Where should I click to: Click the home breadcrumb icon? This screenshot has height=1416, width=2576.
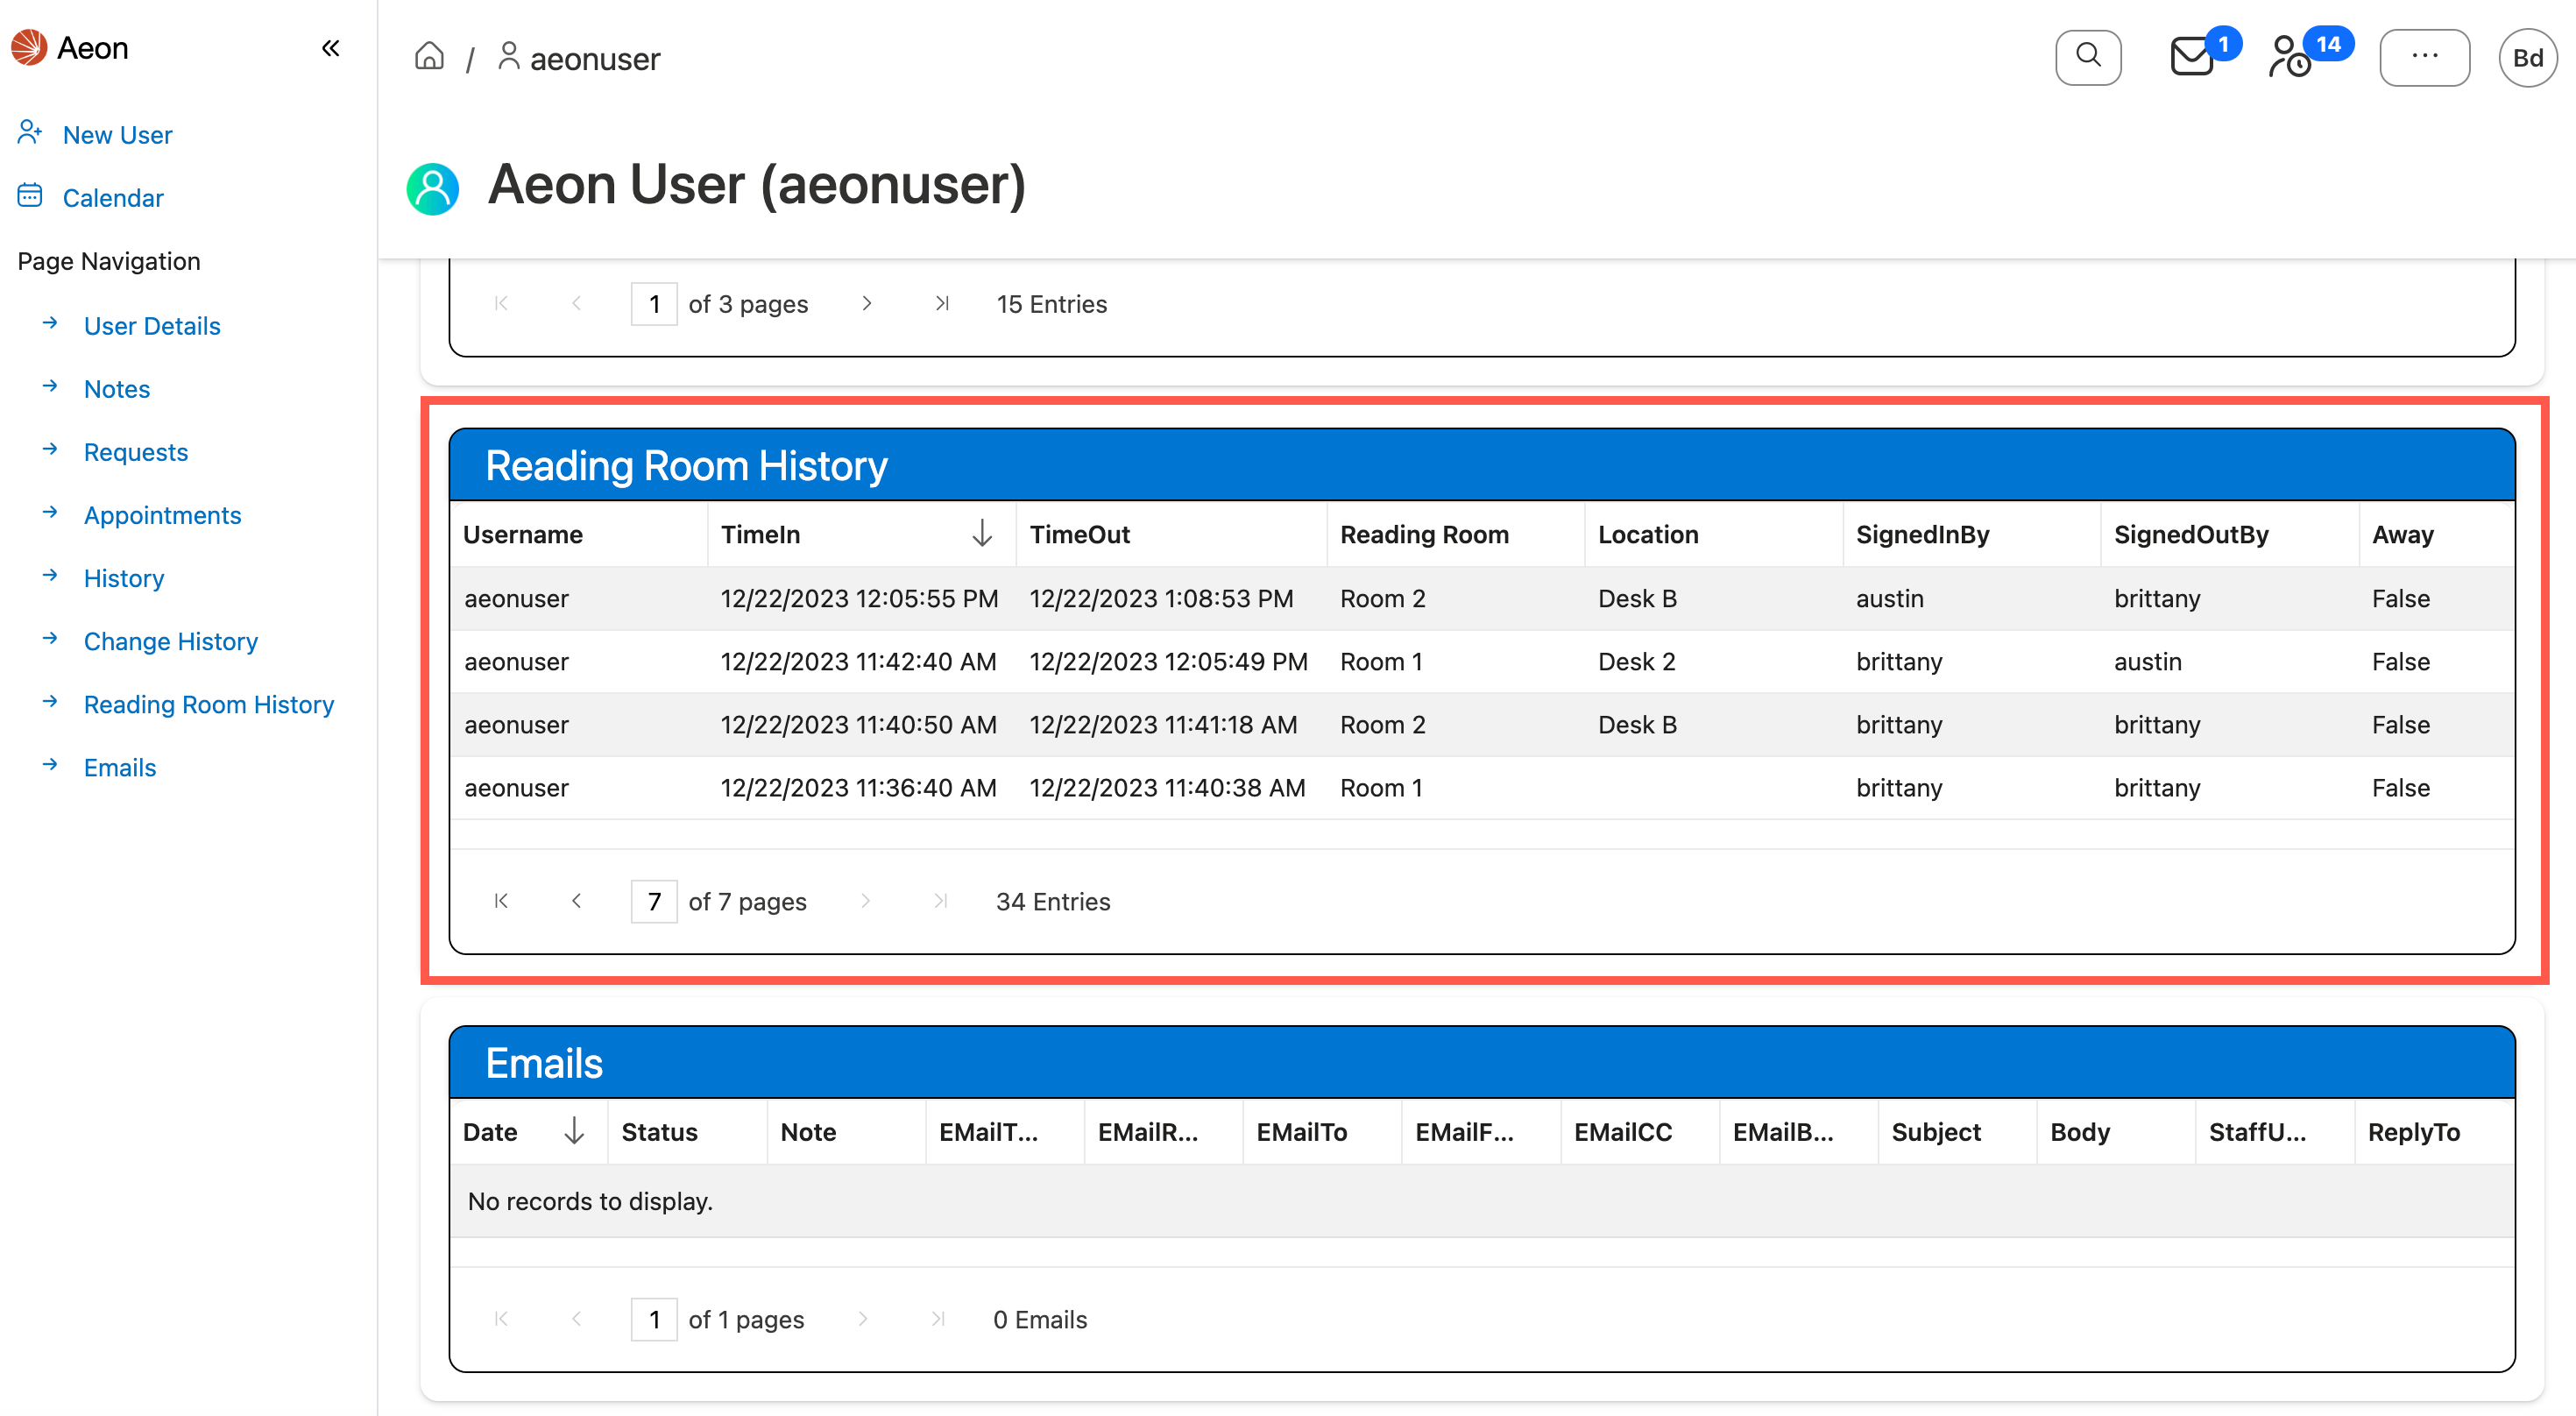pos(429,57)
